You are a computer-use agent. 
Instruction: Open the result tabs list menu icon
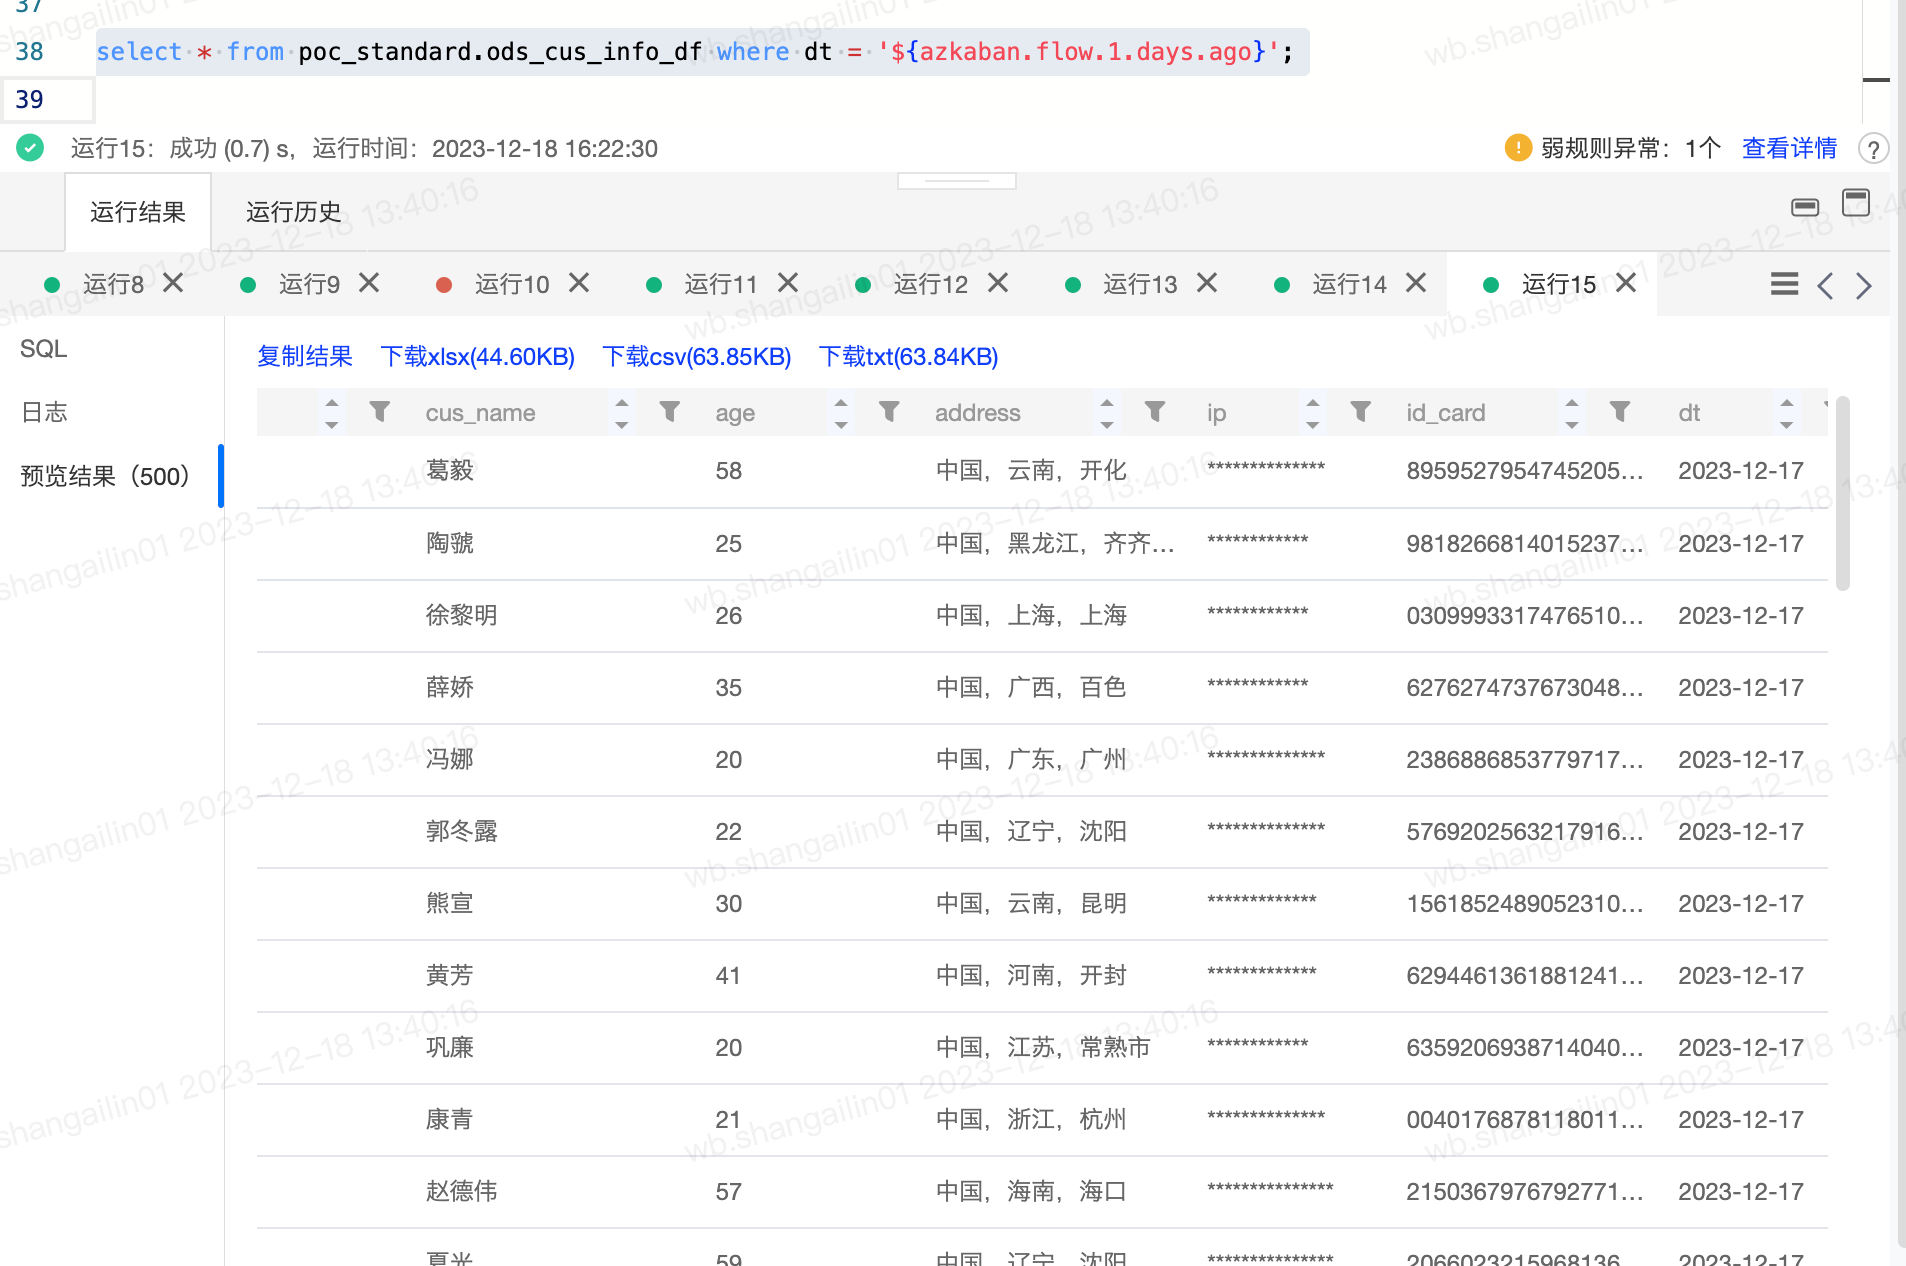pos(1784,284)
